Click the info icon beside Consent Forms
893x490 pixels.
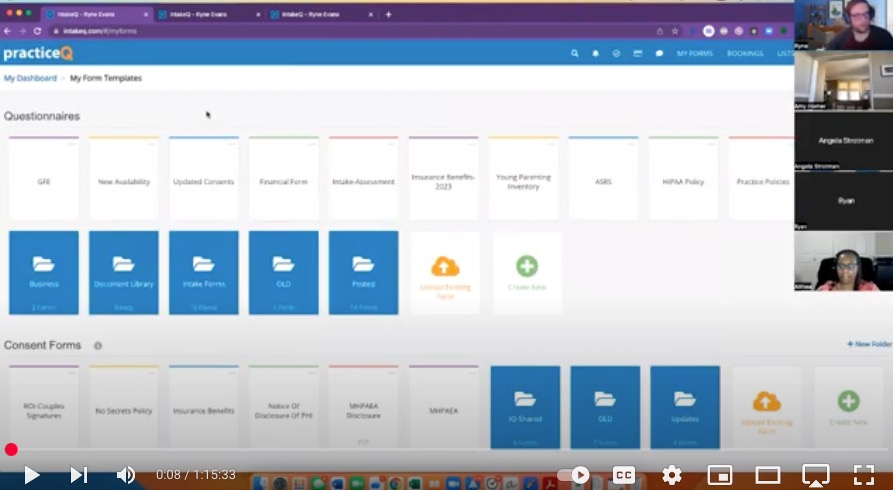pos(98,346)
